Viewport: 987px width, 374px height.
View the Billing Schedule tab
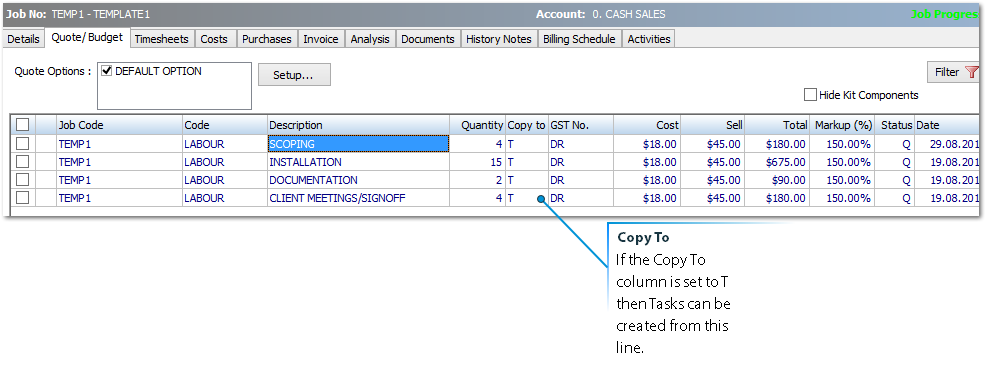[579, 39]
